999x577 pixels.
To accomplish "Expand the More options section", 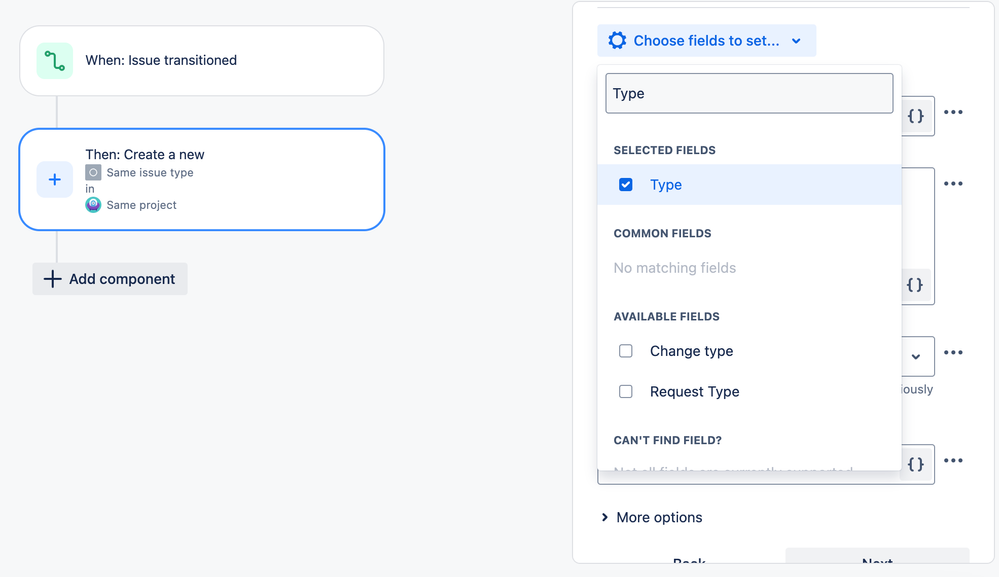I will tap(651, 517).
